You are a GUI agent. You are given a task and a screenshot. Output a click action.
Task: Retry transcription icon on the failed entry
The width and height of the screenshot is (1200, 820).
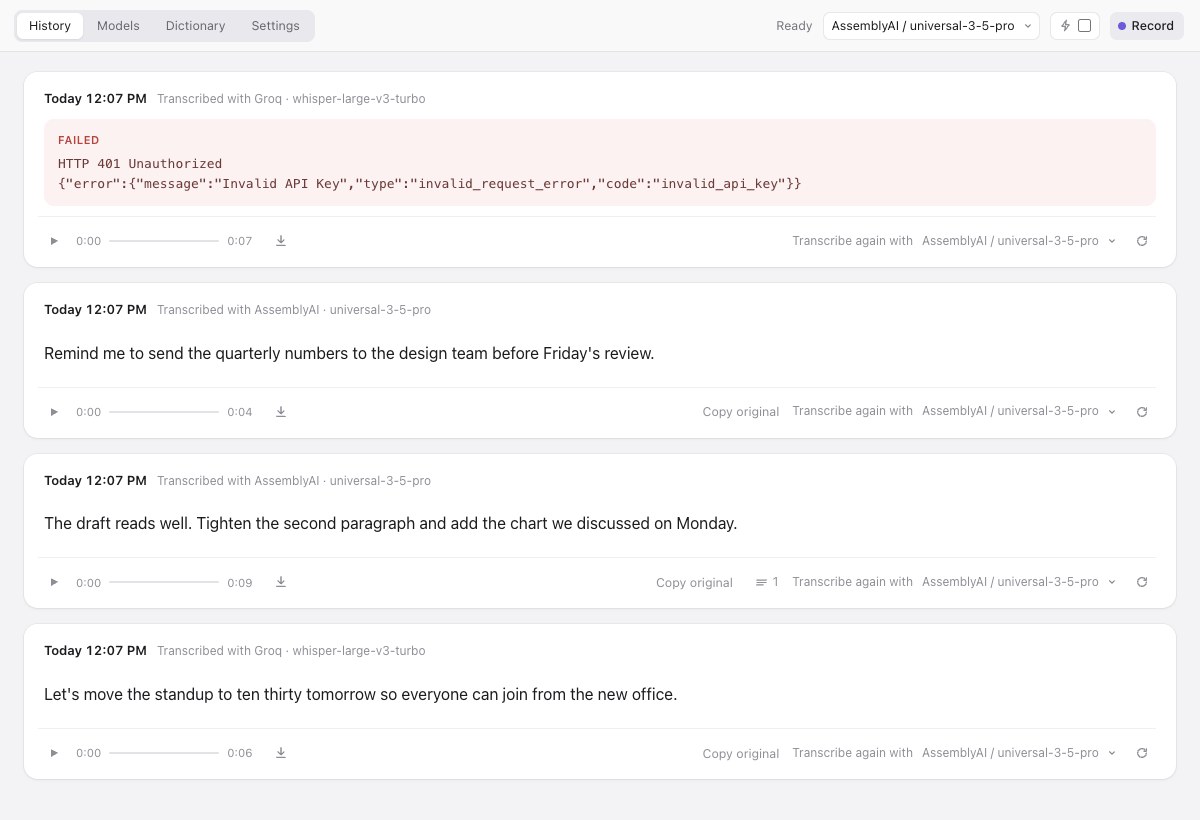tap(1142, 241)
